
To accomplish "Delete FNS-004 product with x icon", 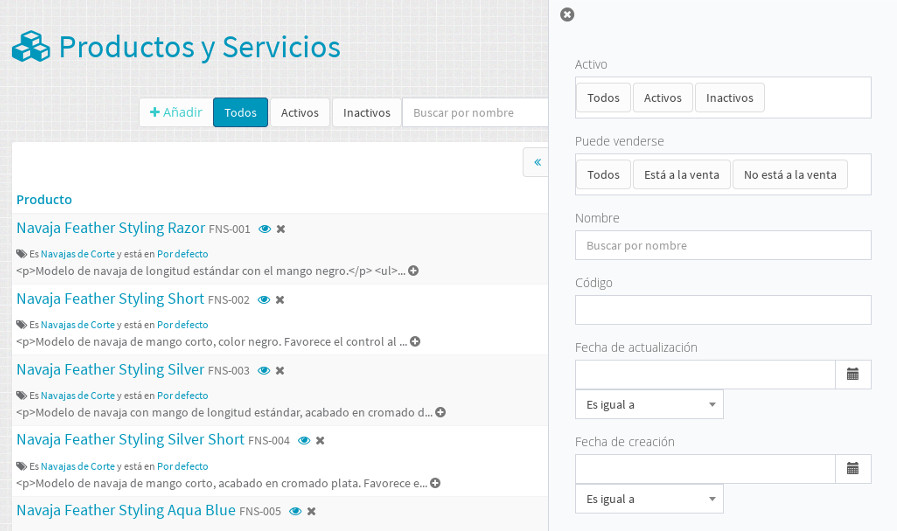I will click(x=320, y=441).
